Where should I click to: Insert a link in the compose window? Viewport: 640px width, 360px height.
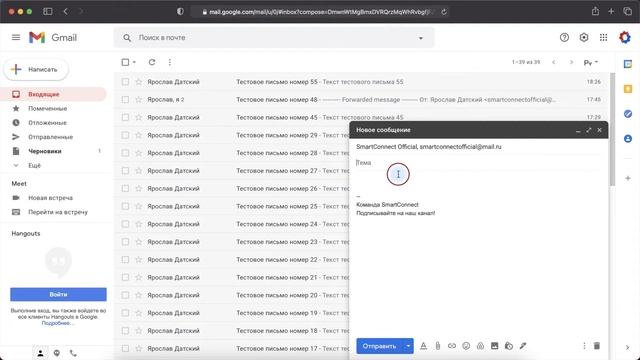451,346
